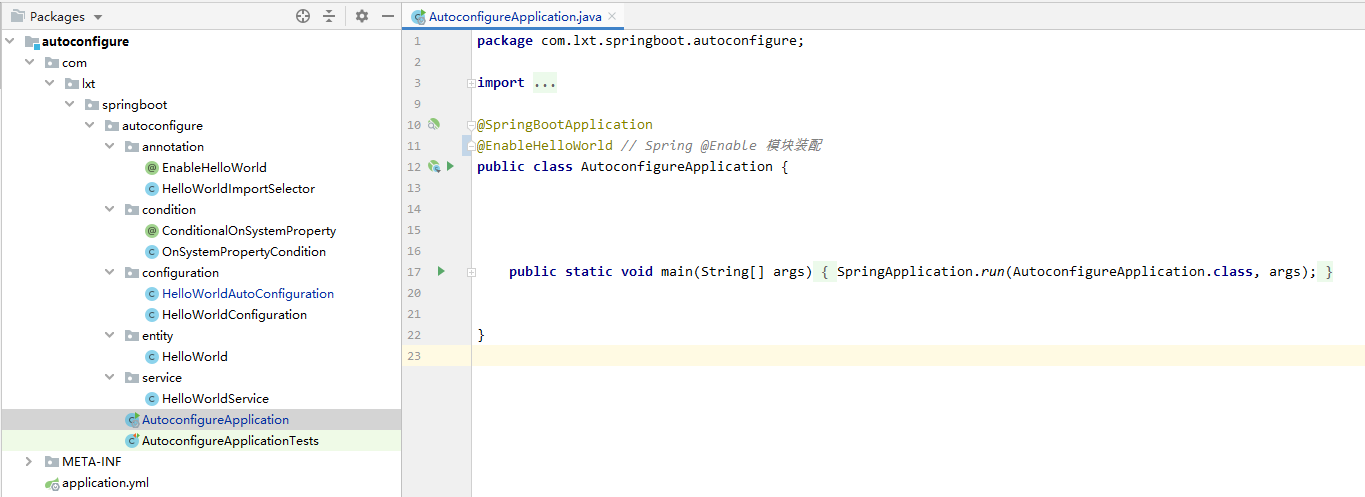Viewport: 1365px width, 497px height.
Task: Select HelloWorldConfiguration class
Action: click(234, 314)
